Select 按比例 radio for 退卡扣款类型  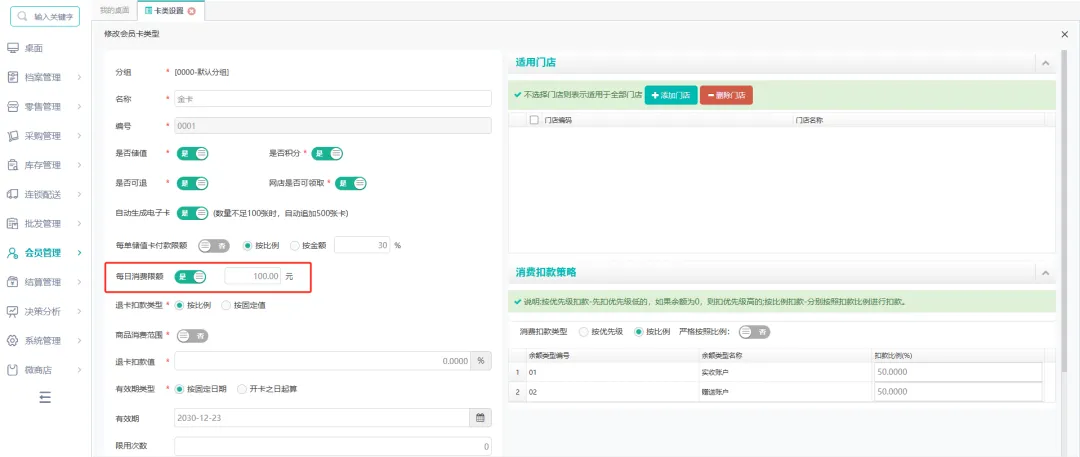[180, 305]
